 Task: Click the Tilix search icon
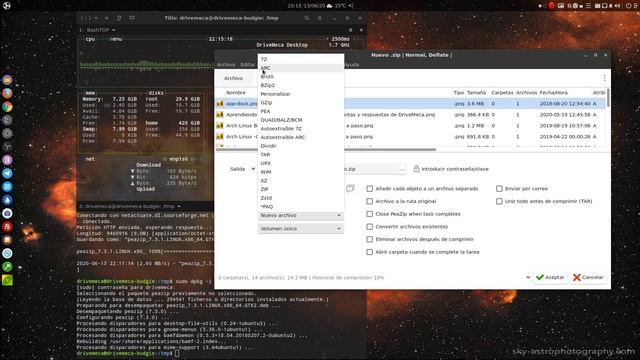pos(307,18)
